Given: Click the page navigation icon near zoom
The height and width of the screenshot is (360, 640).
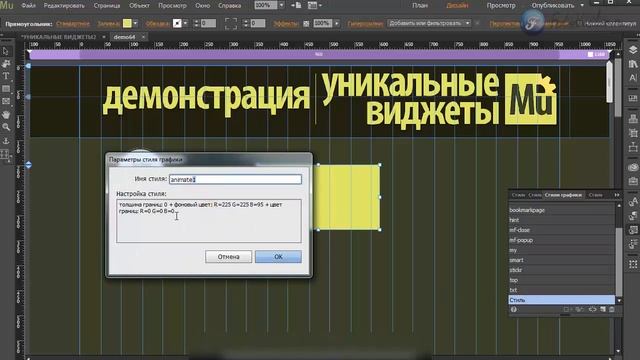Looking at the screenshot, I should pos(297,5).
